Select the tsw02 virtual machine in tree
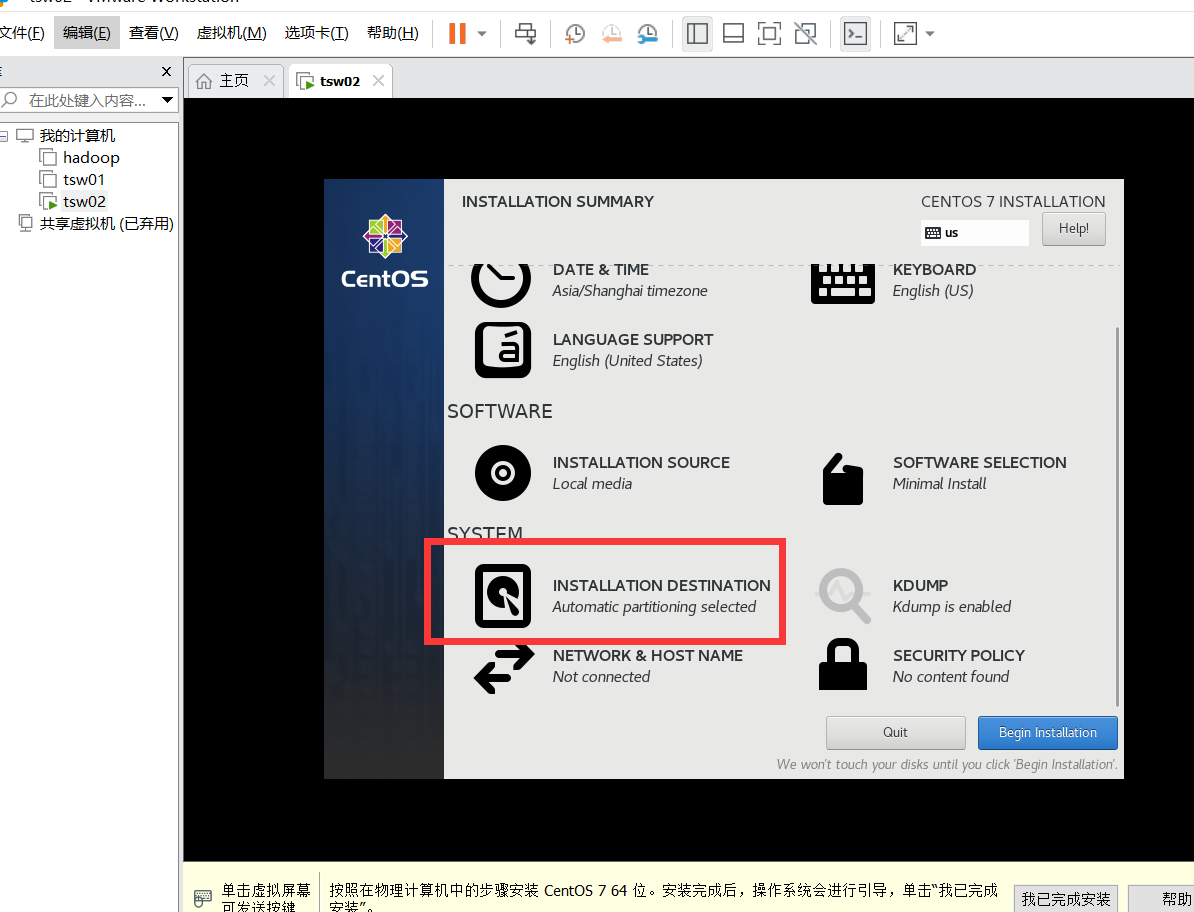Viewport: 1194px width, 912px height. pyautogui.click(x=84, y=202)
